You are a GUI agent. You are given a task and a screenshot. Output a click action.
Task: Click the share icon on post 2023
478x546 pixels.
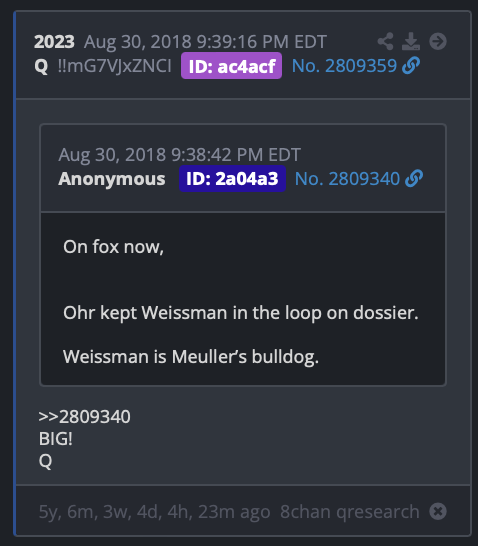coord(385,41)
